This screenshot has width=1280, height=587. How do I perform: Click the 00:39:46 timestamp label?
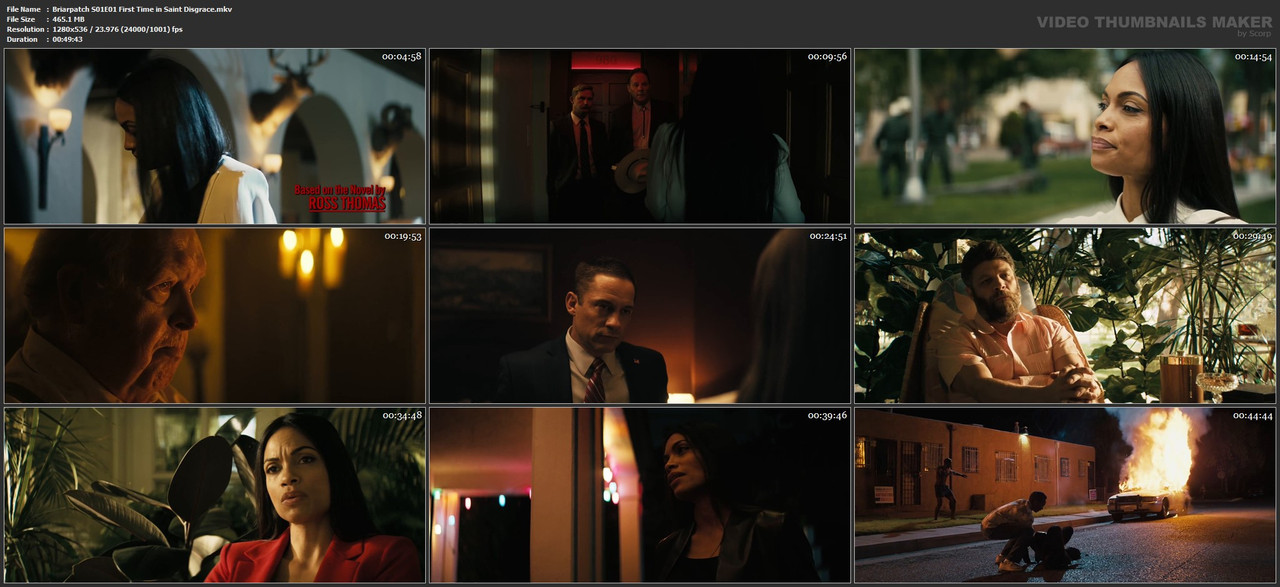(x=827, y=416)
